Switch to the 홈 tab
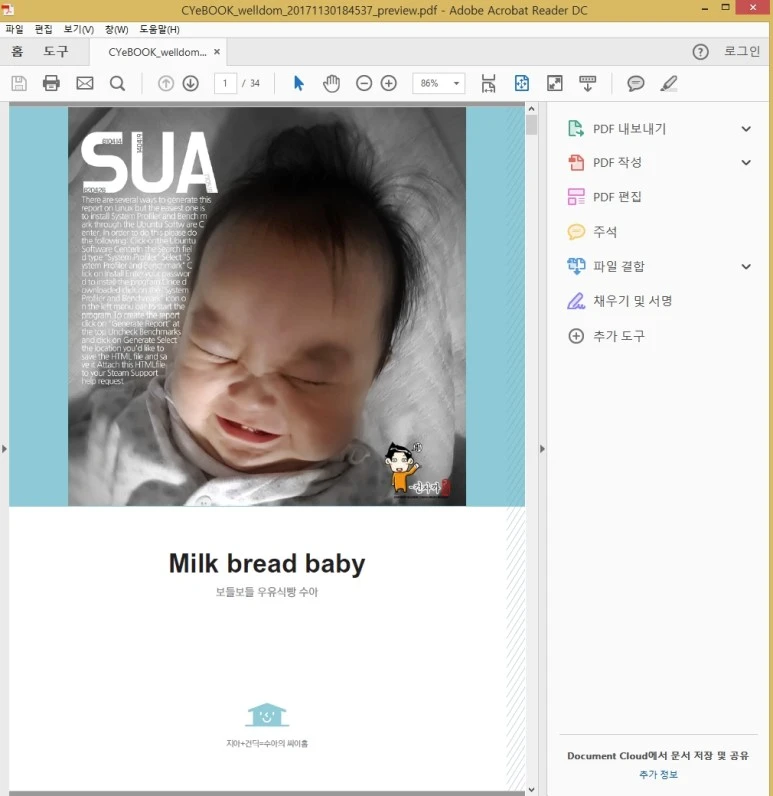Viewport: 773px width, 796px height. coord(17,51)
